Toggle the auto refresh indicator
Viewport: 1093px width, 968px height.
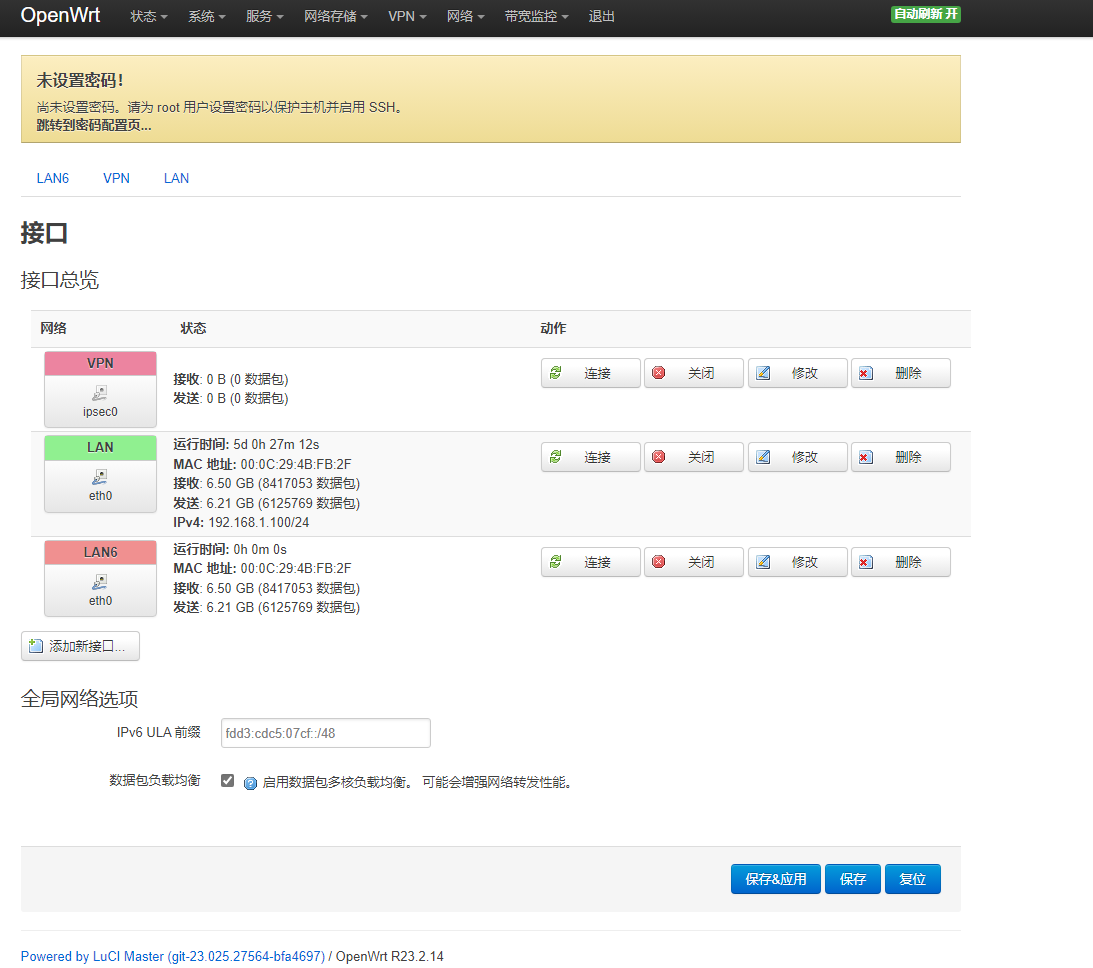(x=926, y=14)
